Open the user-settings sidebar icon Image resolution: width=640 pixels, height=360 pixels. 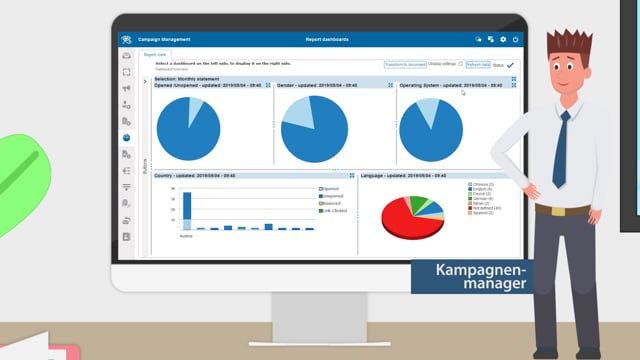[x=127, y=105]
